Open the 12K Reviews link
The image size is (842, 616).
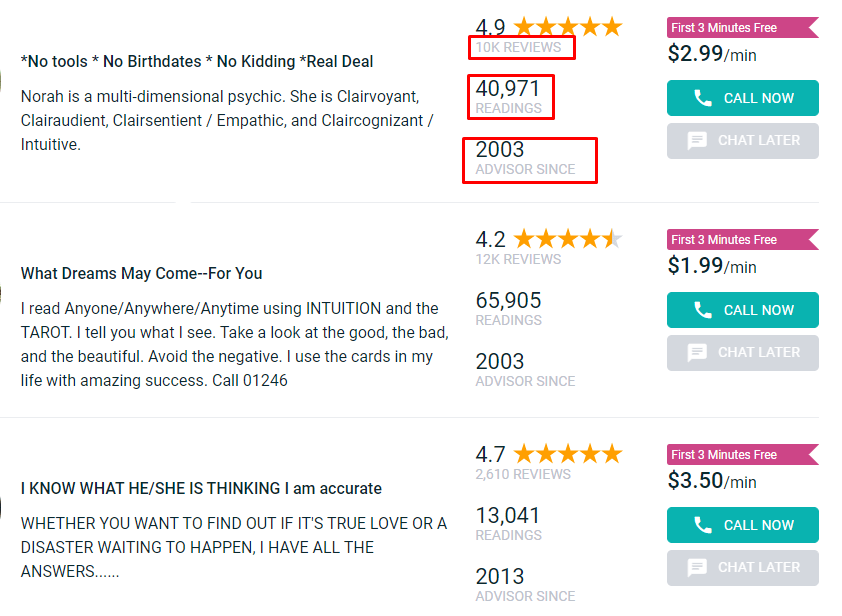coord(518,259)
